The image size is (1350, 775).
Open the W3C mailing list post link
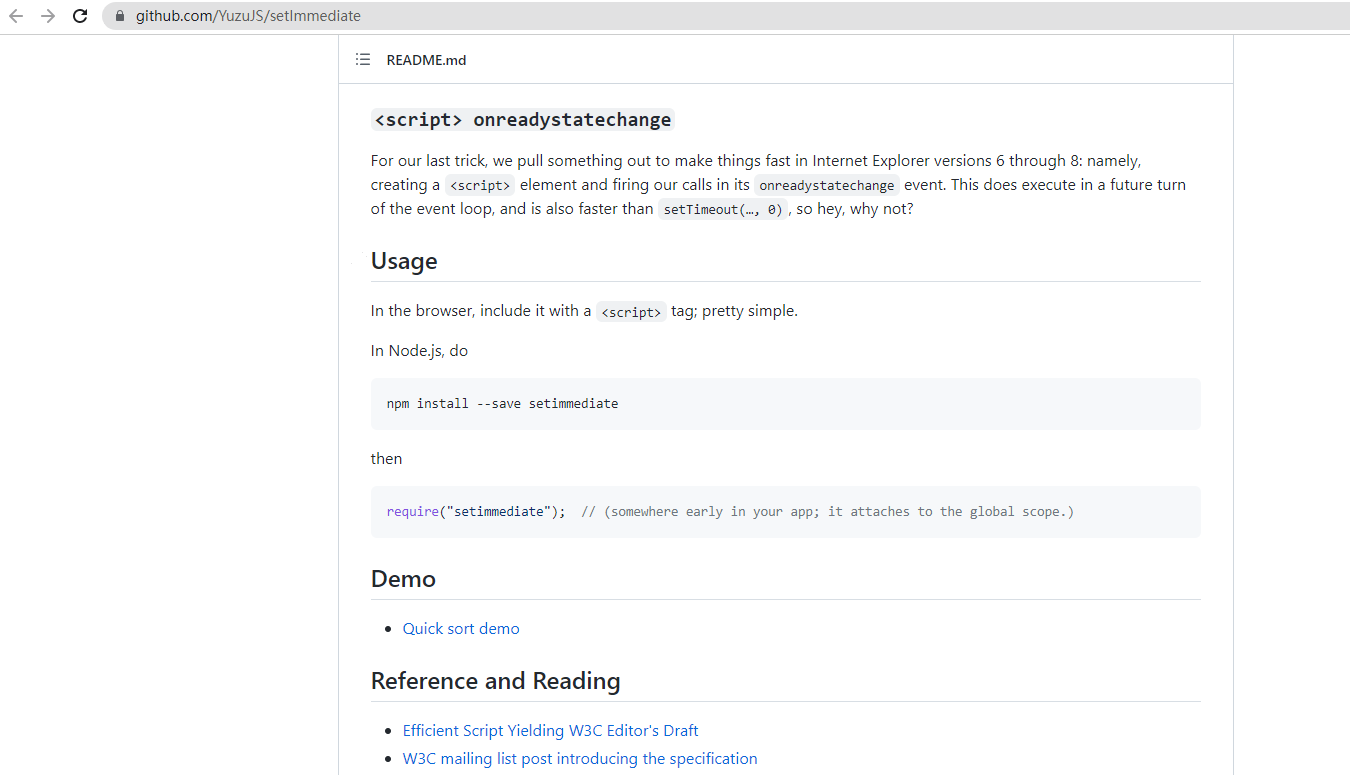click(x=580, y=759)
